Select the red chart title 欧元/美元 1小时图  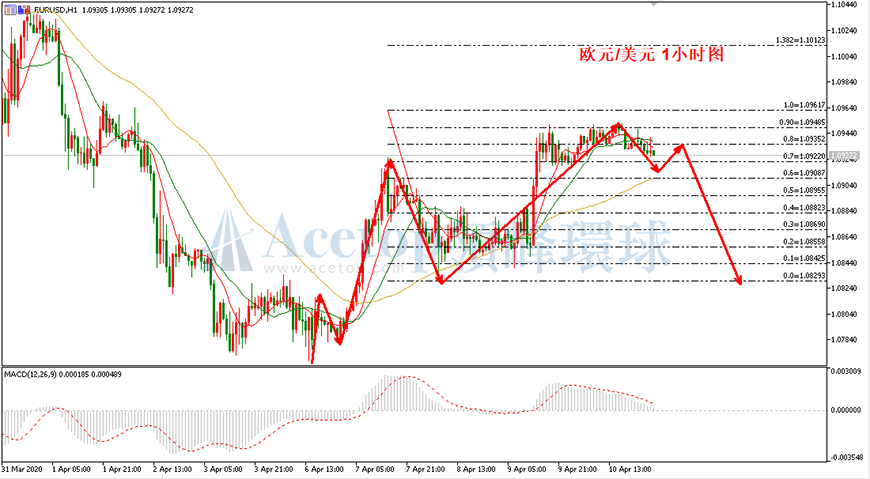pos(652,54)
